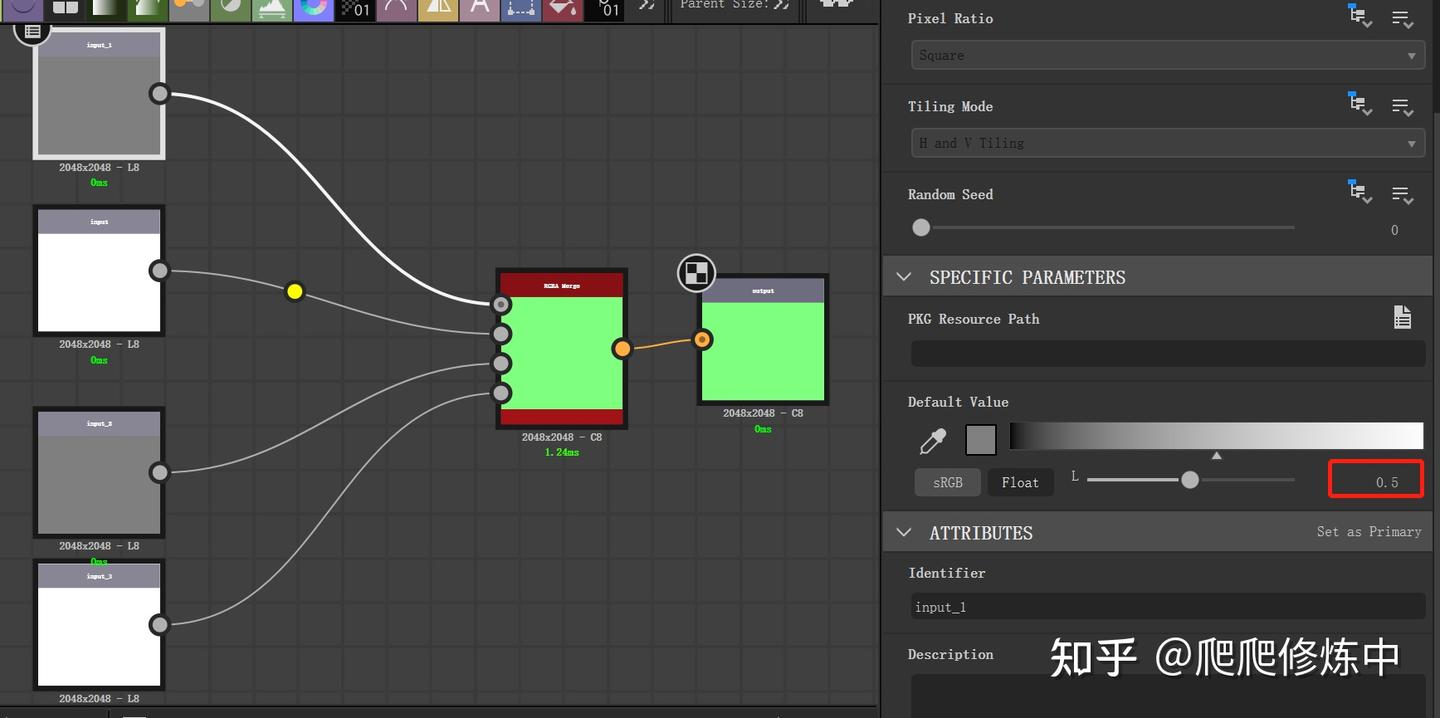Click the PKG Resource Path input field
The image size is (1440, 718).
tap(1168, 353)
